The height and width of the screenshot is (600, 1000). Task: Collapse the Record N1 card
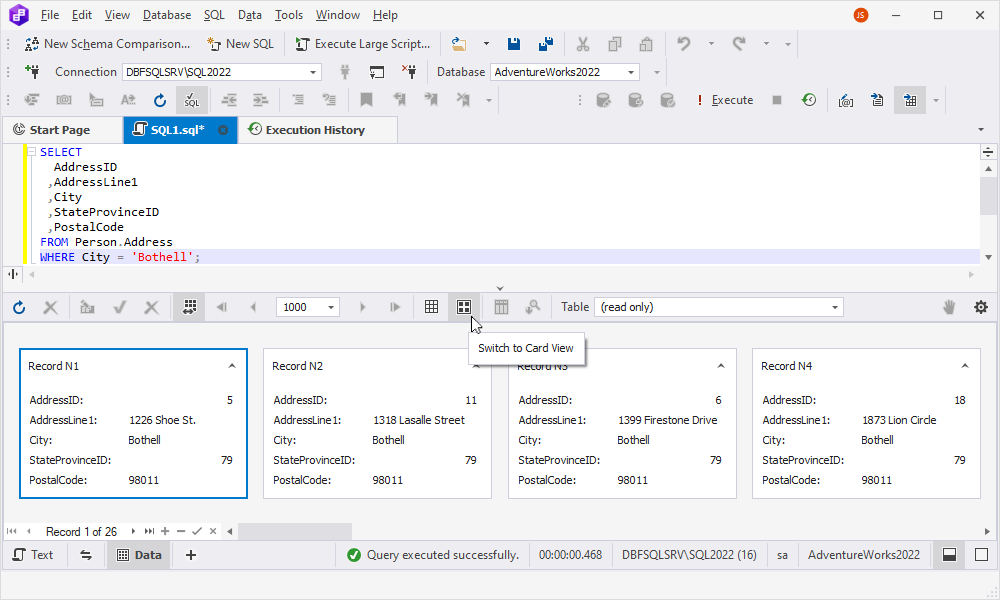click(232, 366)
